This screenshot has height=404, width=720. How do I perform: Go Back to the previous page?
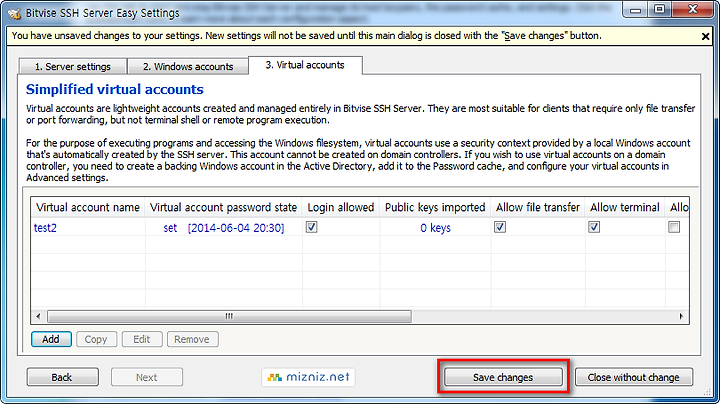click(62, 377)
